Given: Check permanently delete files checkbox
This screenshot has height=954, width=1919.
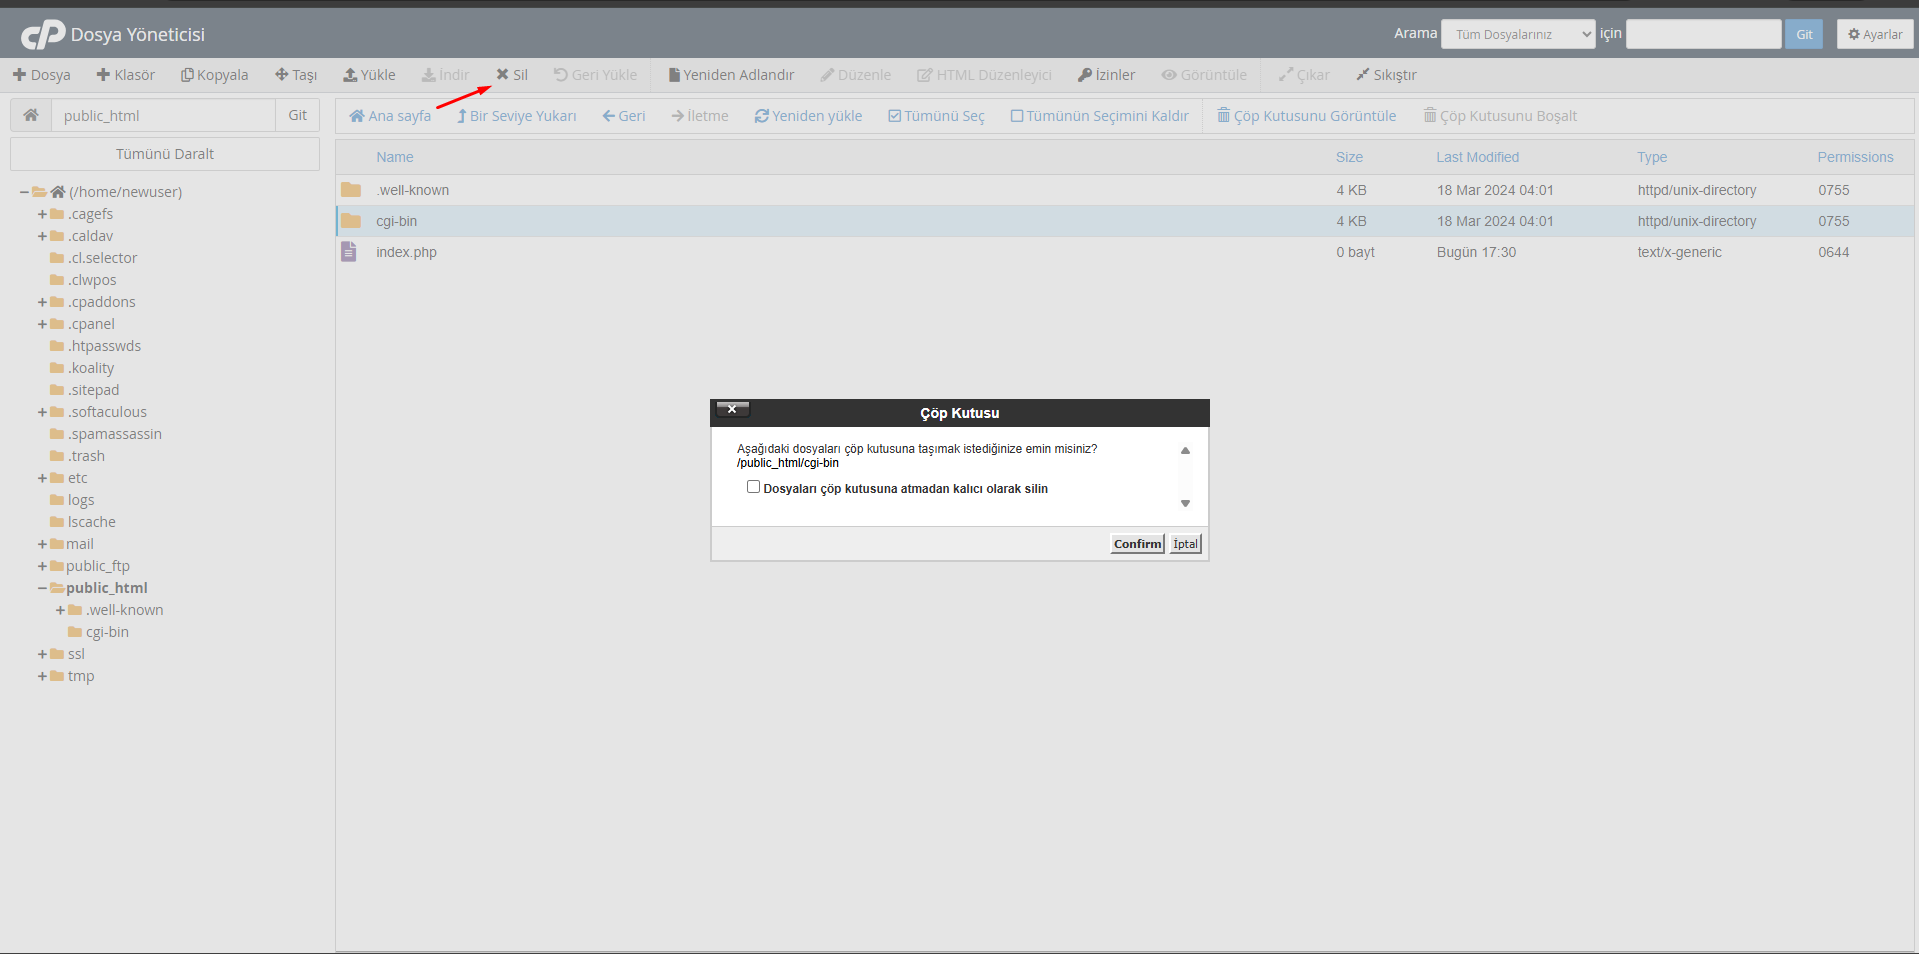Looking at the screenshot, I should click(753, 487).
